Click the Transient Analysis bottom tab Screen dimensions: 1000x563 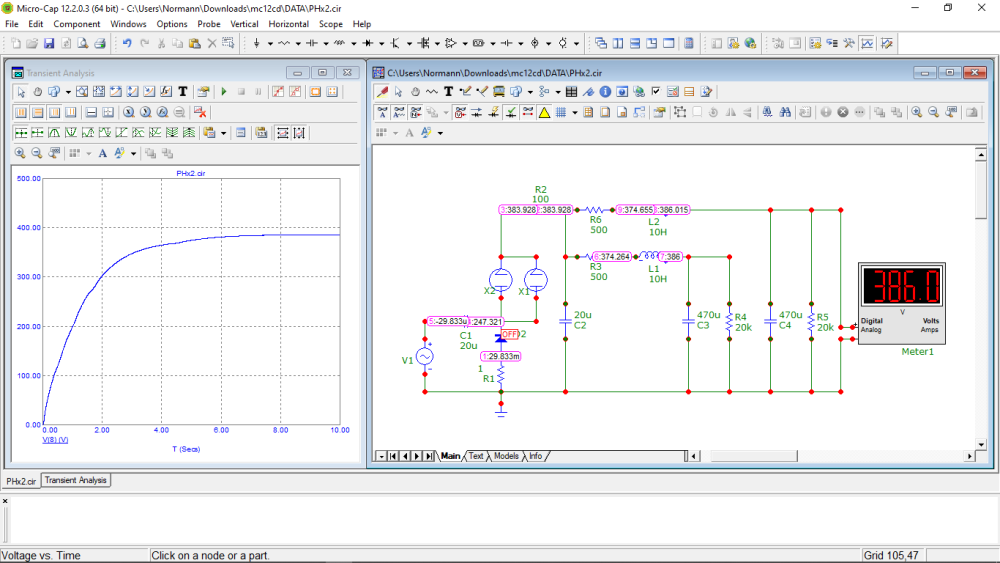point(77,480)
